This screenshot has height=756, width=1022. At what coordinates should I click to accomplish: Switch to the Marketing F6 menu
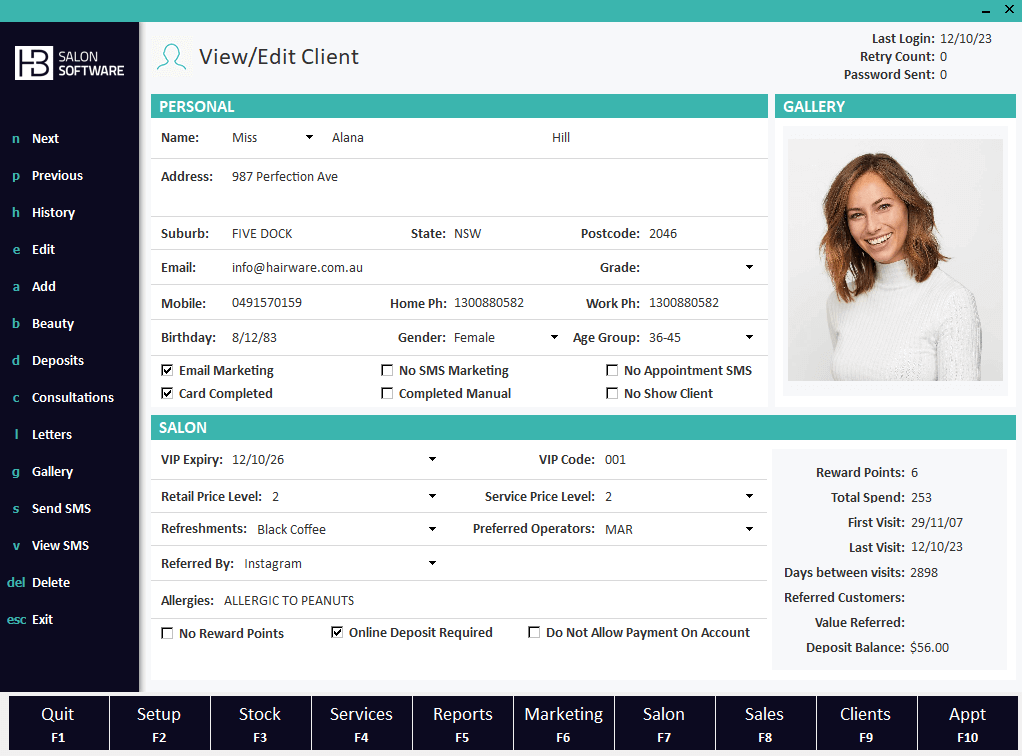tap(563, 723)
